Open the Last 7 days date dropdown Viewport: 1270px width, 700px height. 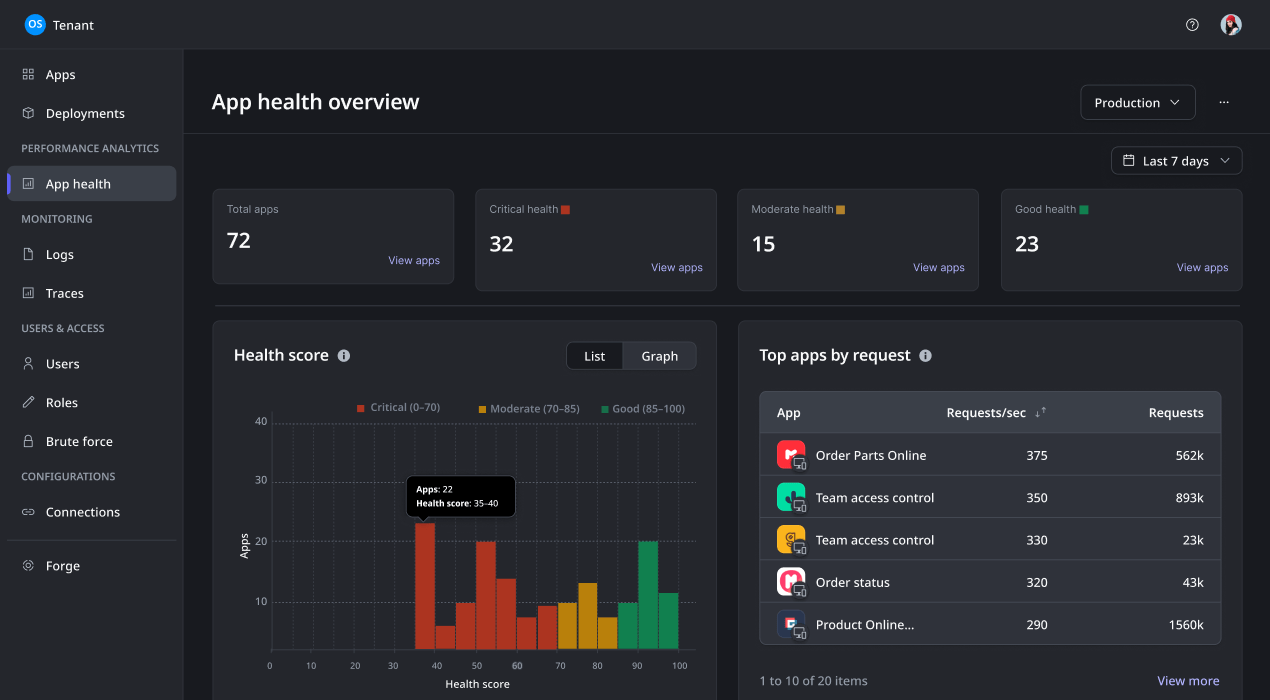[x=1177, y=161]
